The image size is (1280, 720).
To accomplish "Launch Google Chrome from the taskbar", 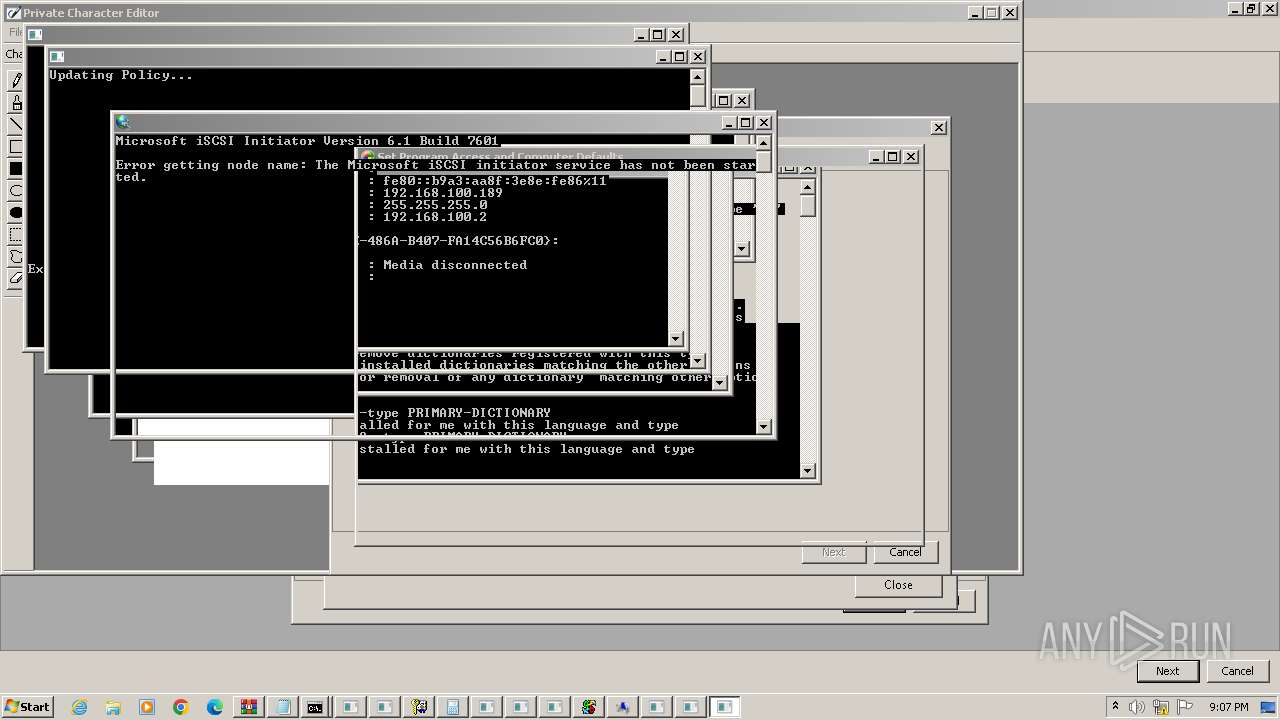I will [181, 707].
